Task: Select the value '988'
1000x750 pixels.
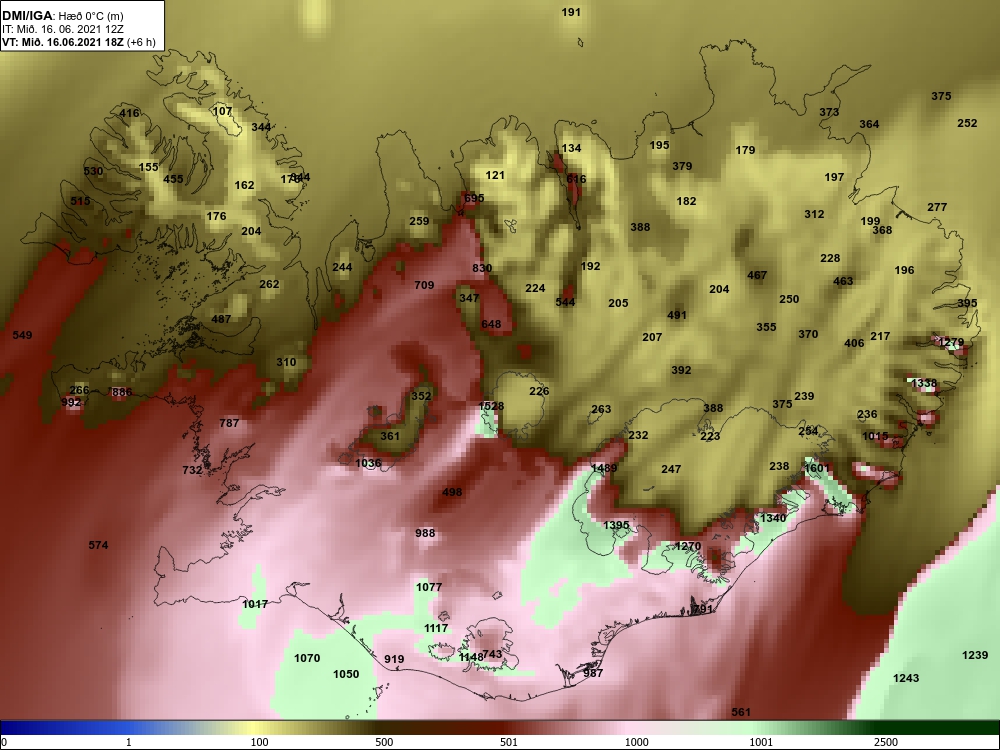Action: tap(425, 533)
